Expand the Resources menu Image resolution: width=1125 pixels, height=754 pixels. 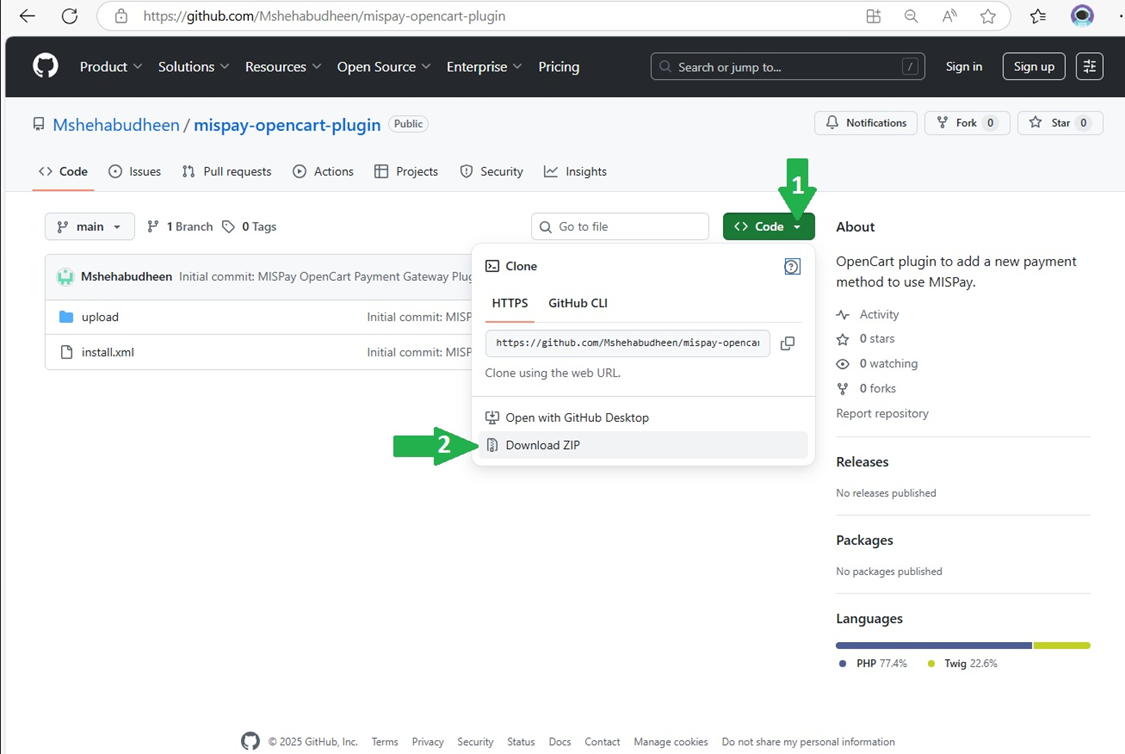(283, 67)
